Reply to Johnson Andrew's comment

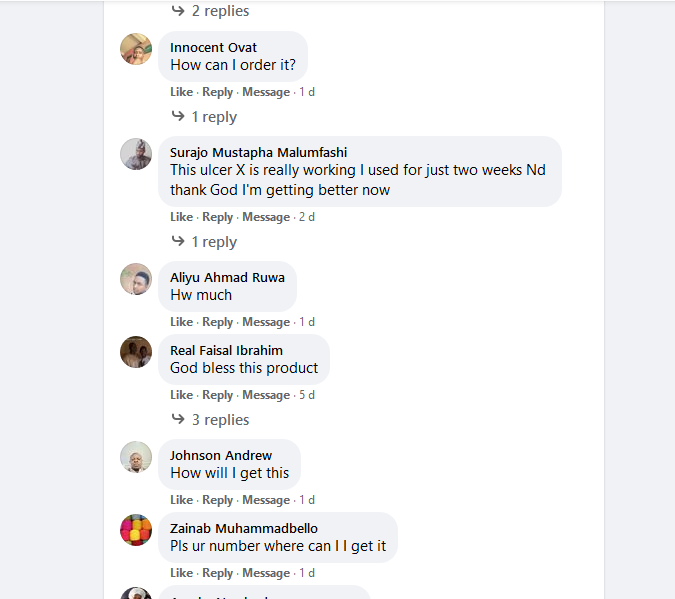[217, 500]
